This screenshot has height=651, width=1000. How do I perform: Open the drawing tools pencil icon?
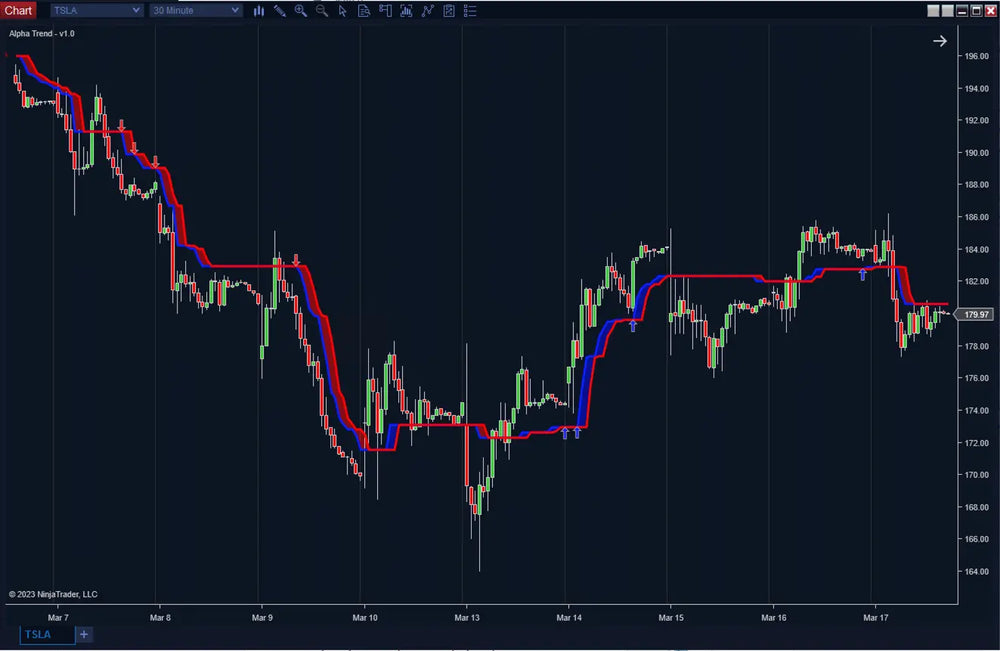click(x=279, y=11)
